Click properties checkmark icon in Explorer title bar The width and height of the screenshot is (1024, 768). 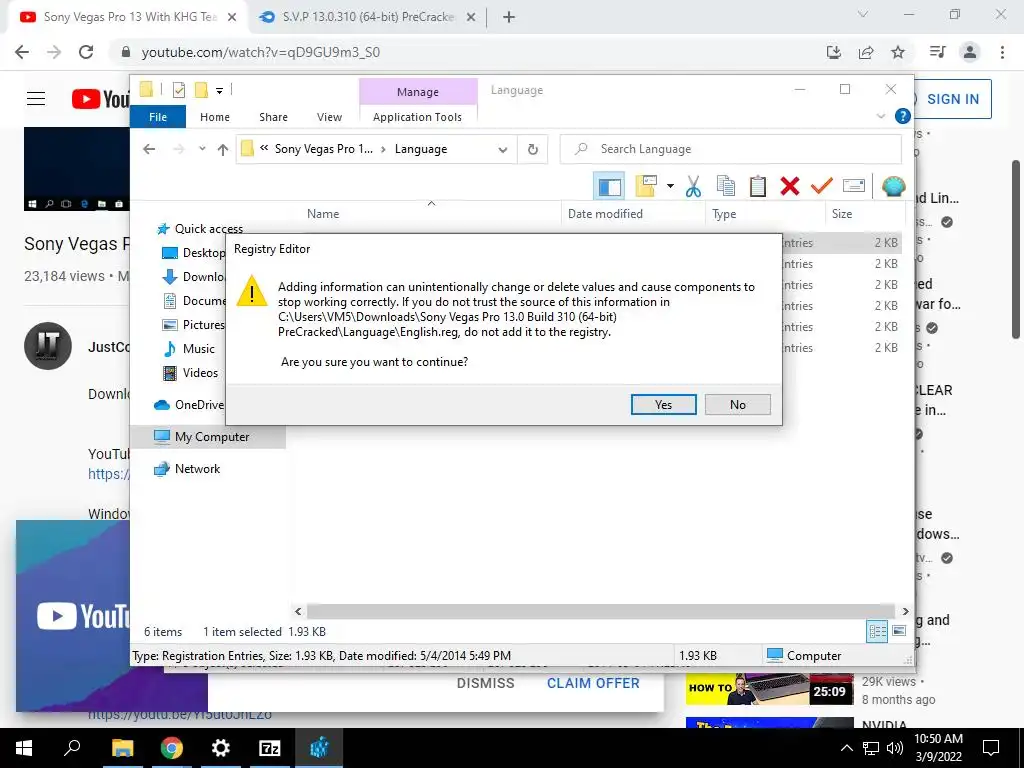(179, 90)
